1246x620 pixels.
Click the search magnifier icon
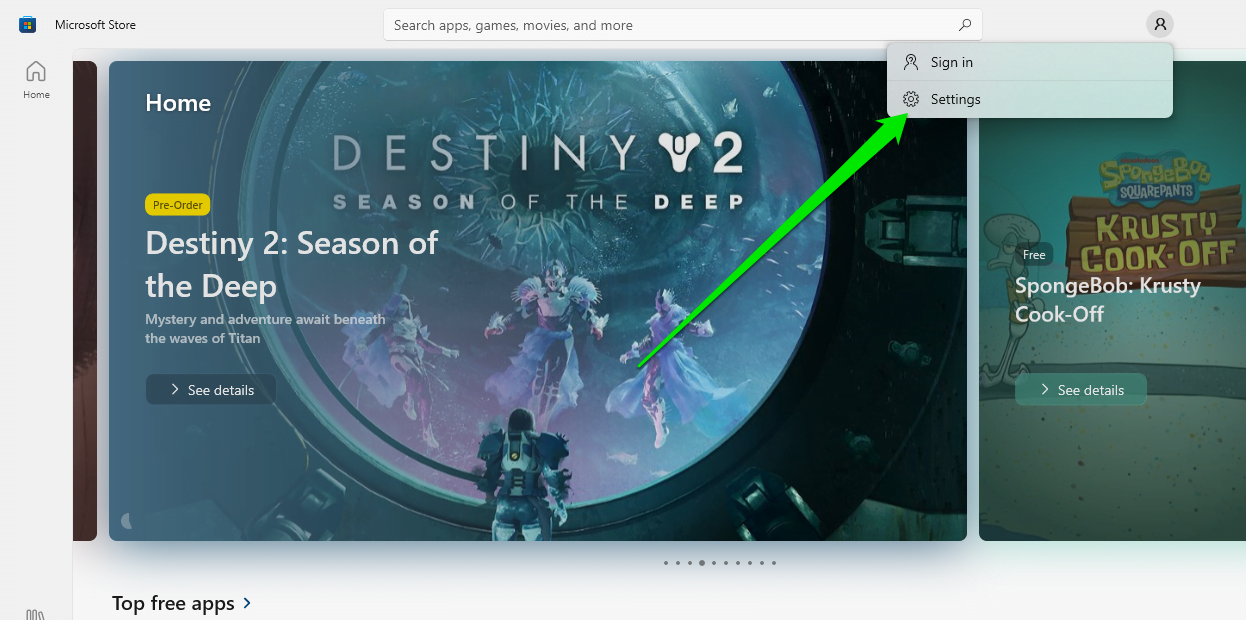965,25
